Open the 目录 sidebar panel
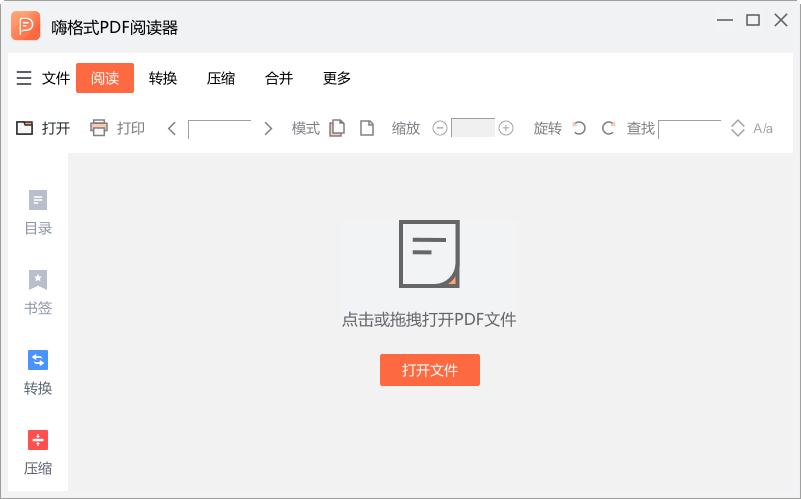This screenshot has width=801, height=499. click(x=38, y=212)
